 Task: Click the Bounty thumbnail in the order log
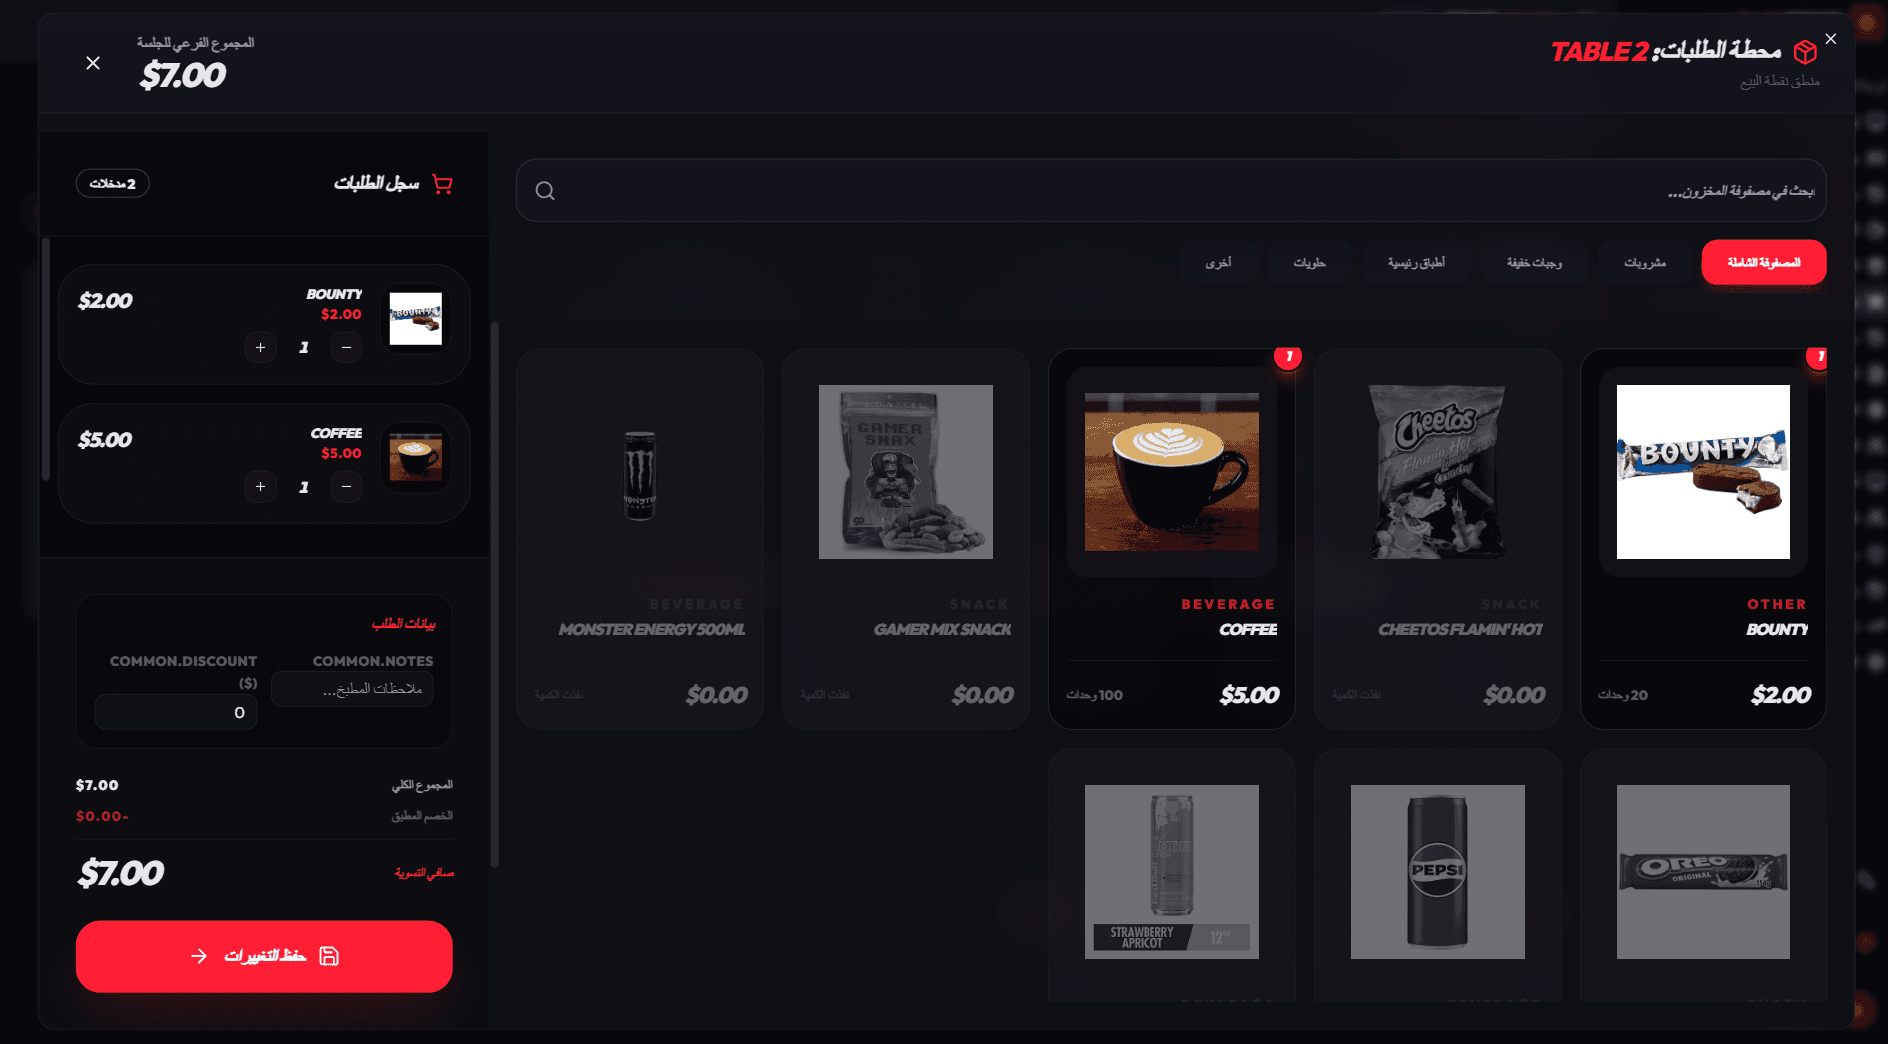pos(415,319)
